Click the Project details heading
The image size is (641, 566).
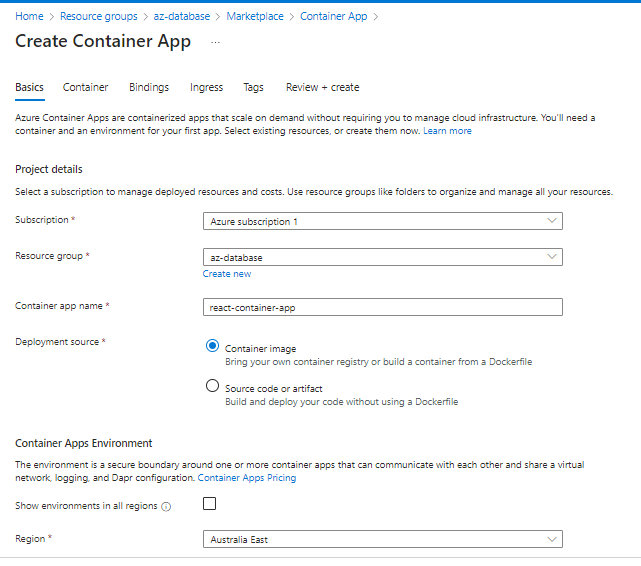(x=49, y=169)
